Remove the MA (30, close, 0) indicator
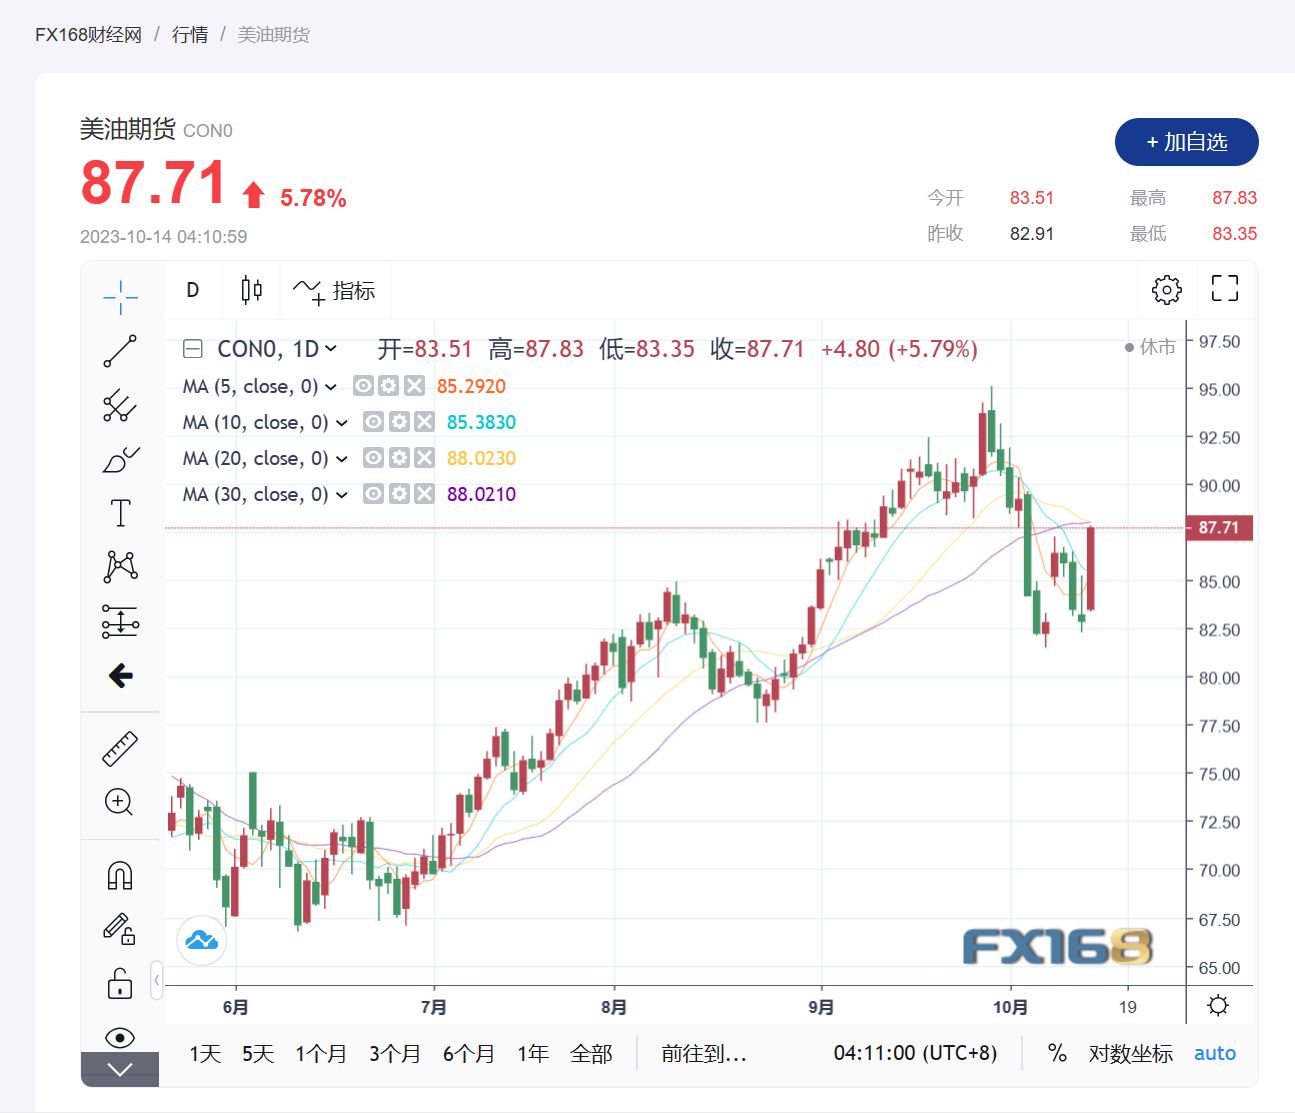The width and height of the screenshot is (1295, 1113). [425, 494]
